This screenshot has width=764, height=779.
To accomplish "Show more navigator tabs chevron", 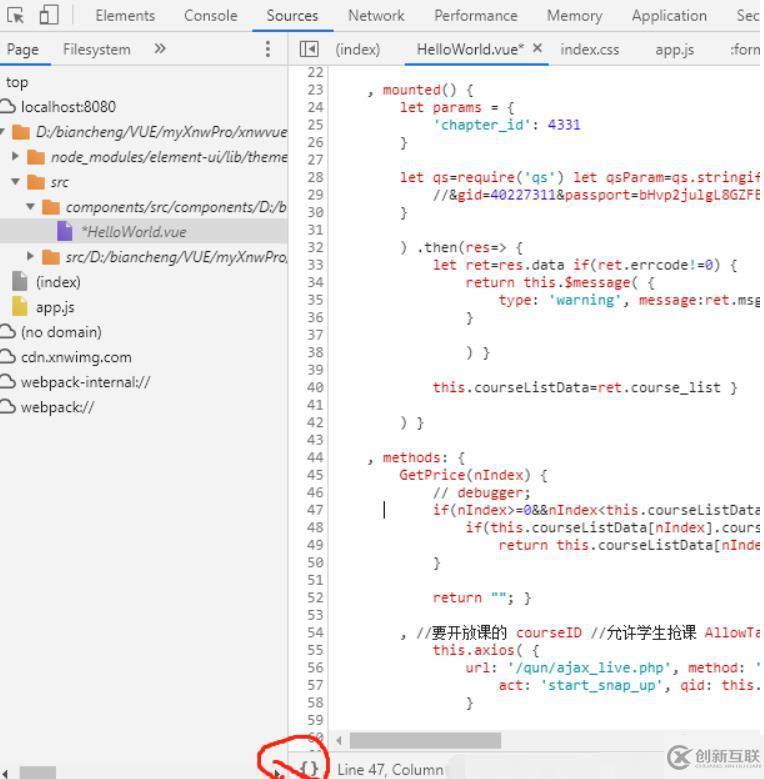I will pyautogui.click(x=160, y=48).
